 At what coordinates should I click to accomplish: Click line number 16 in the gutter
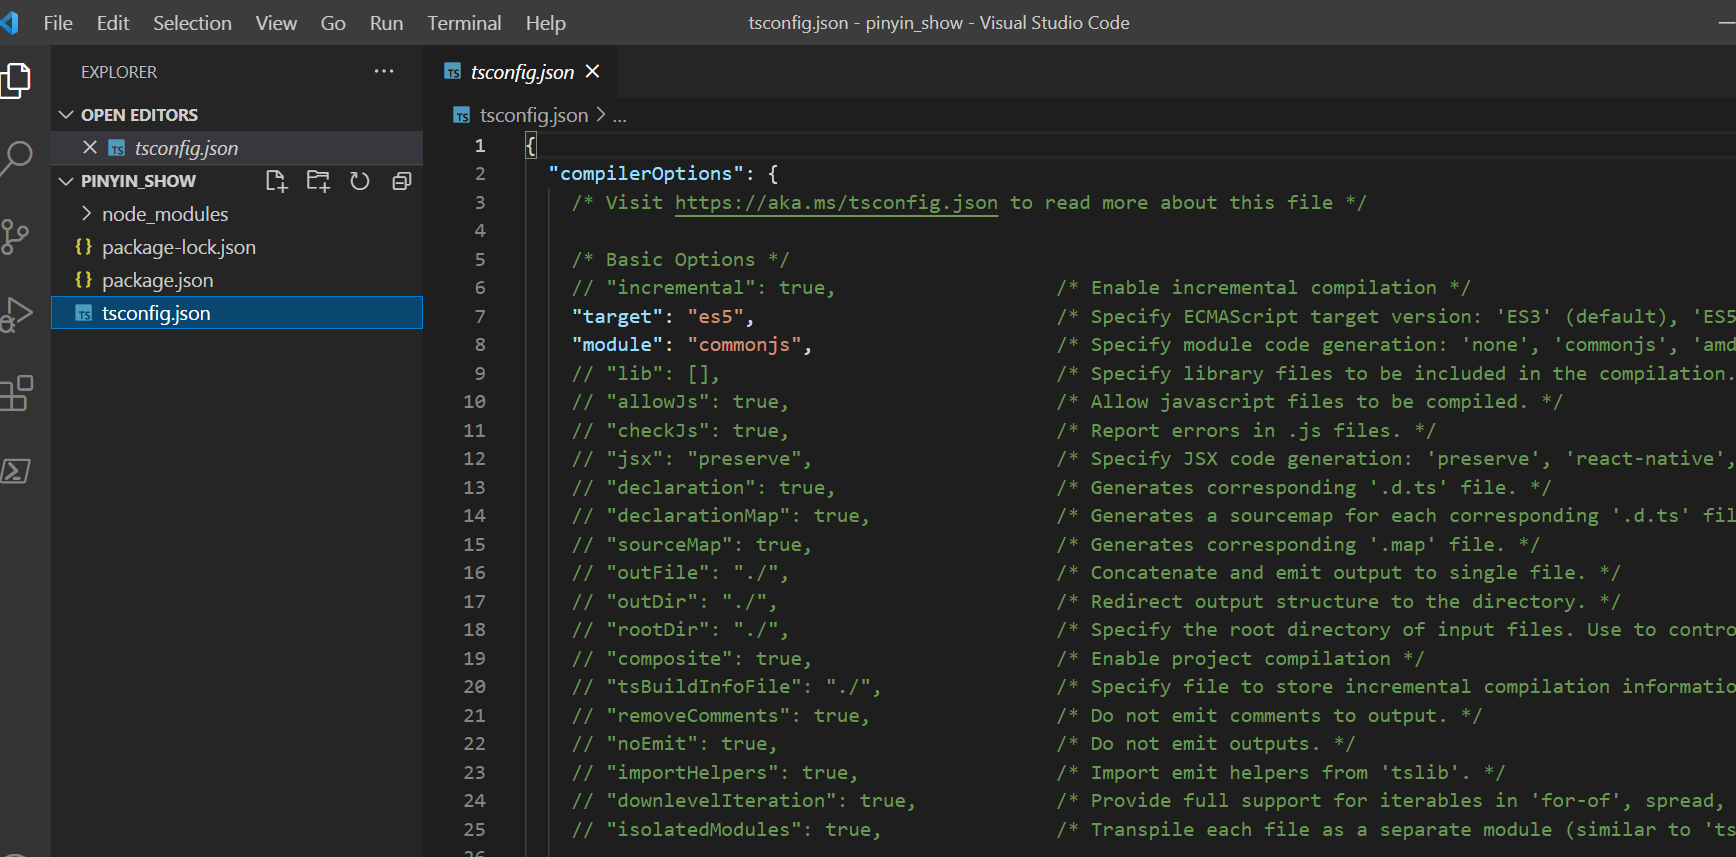[x=474, y=573]
